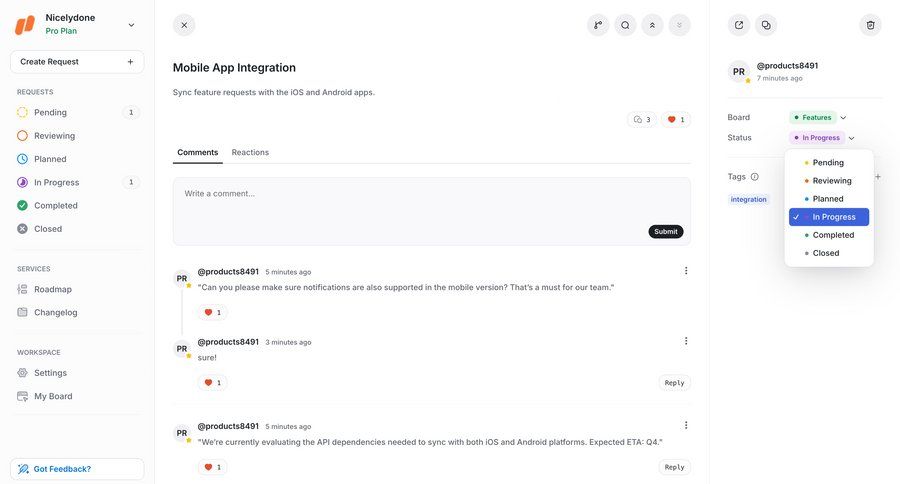Collapse the Status "In Progress" dropdown chevron
The image size is (900, 484).
pyautogui.click(x=851, y=138)
